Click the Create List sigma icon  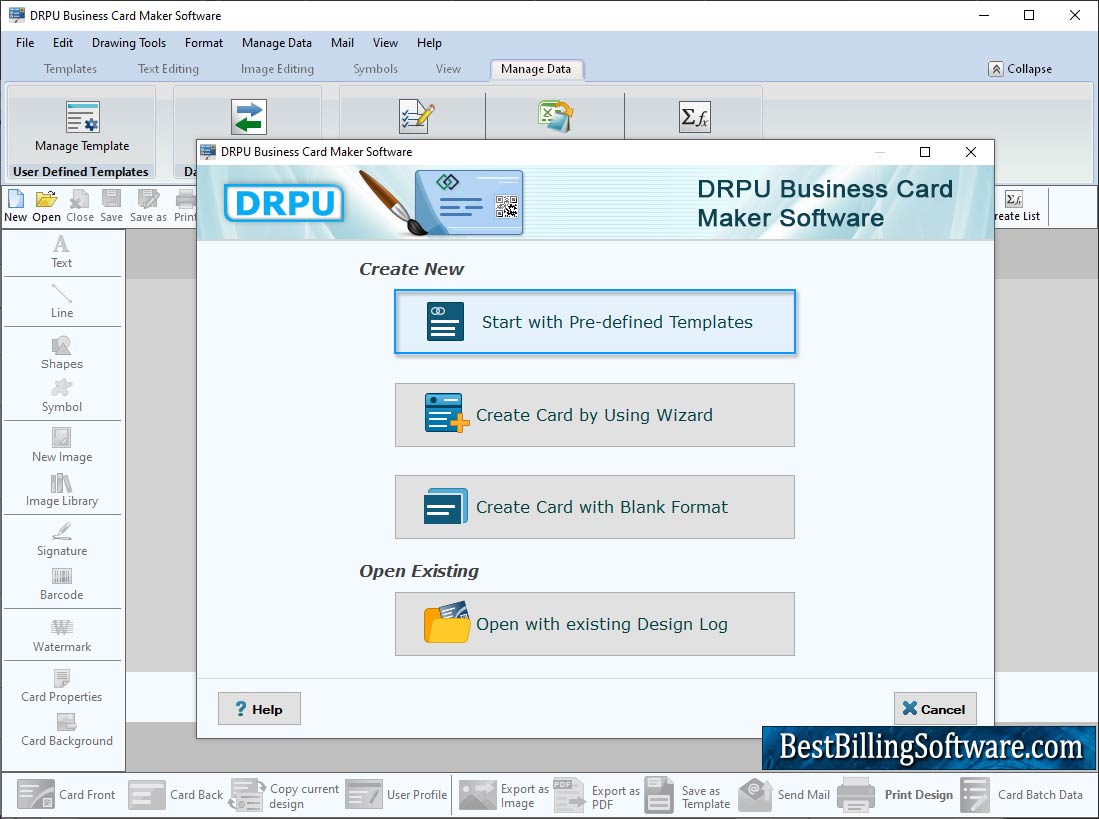point(1013,199)
